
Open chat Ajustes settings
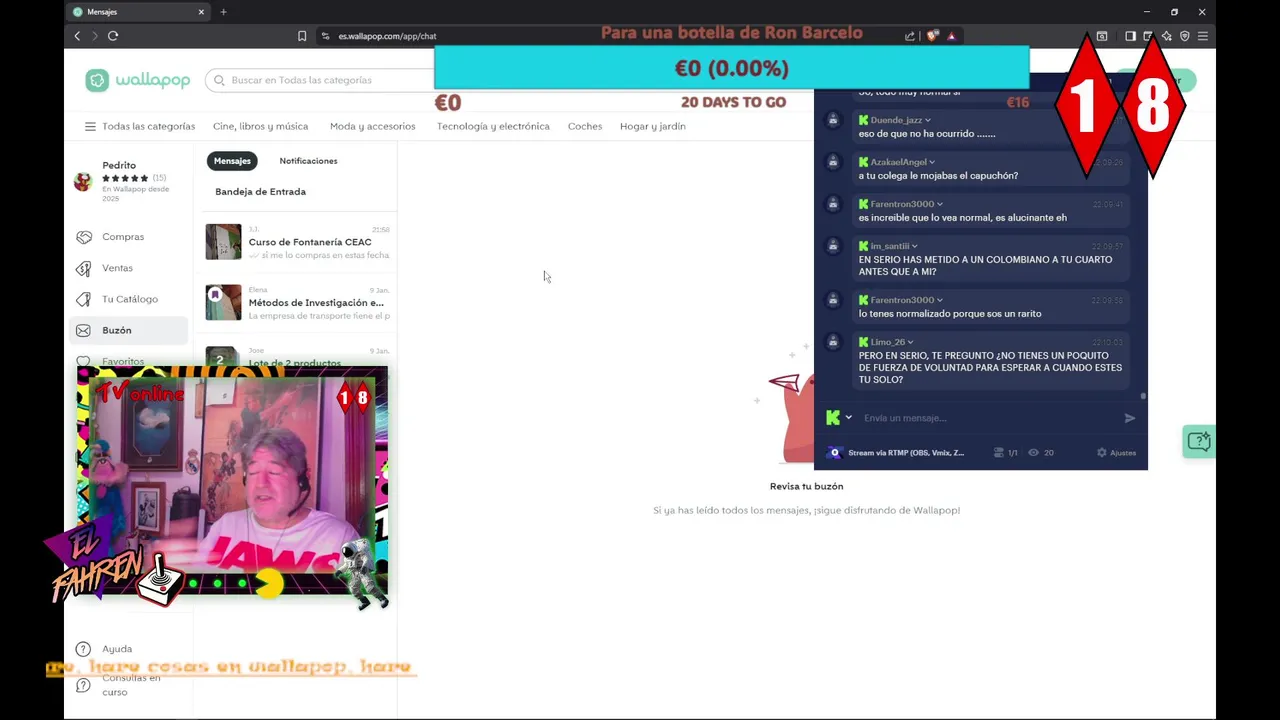[1116, 453]
